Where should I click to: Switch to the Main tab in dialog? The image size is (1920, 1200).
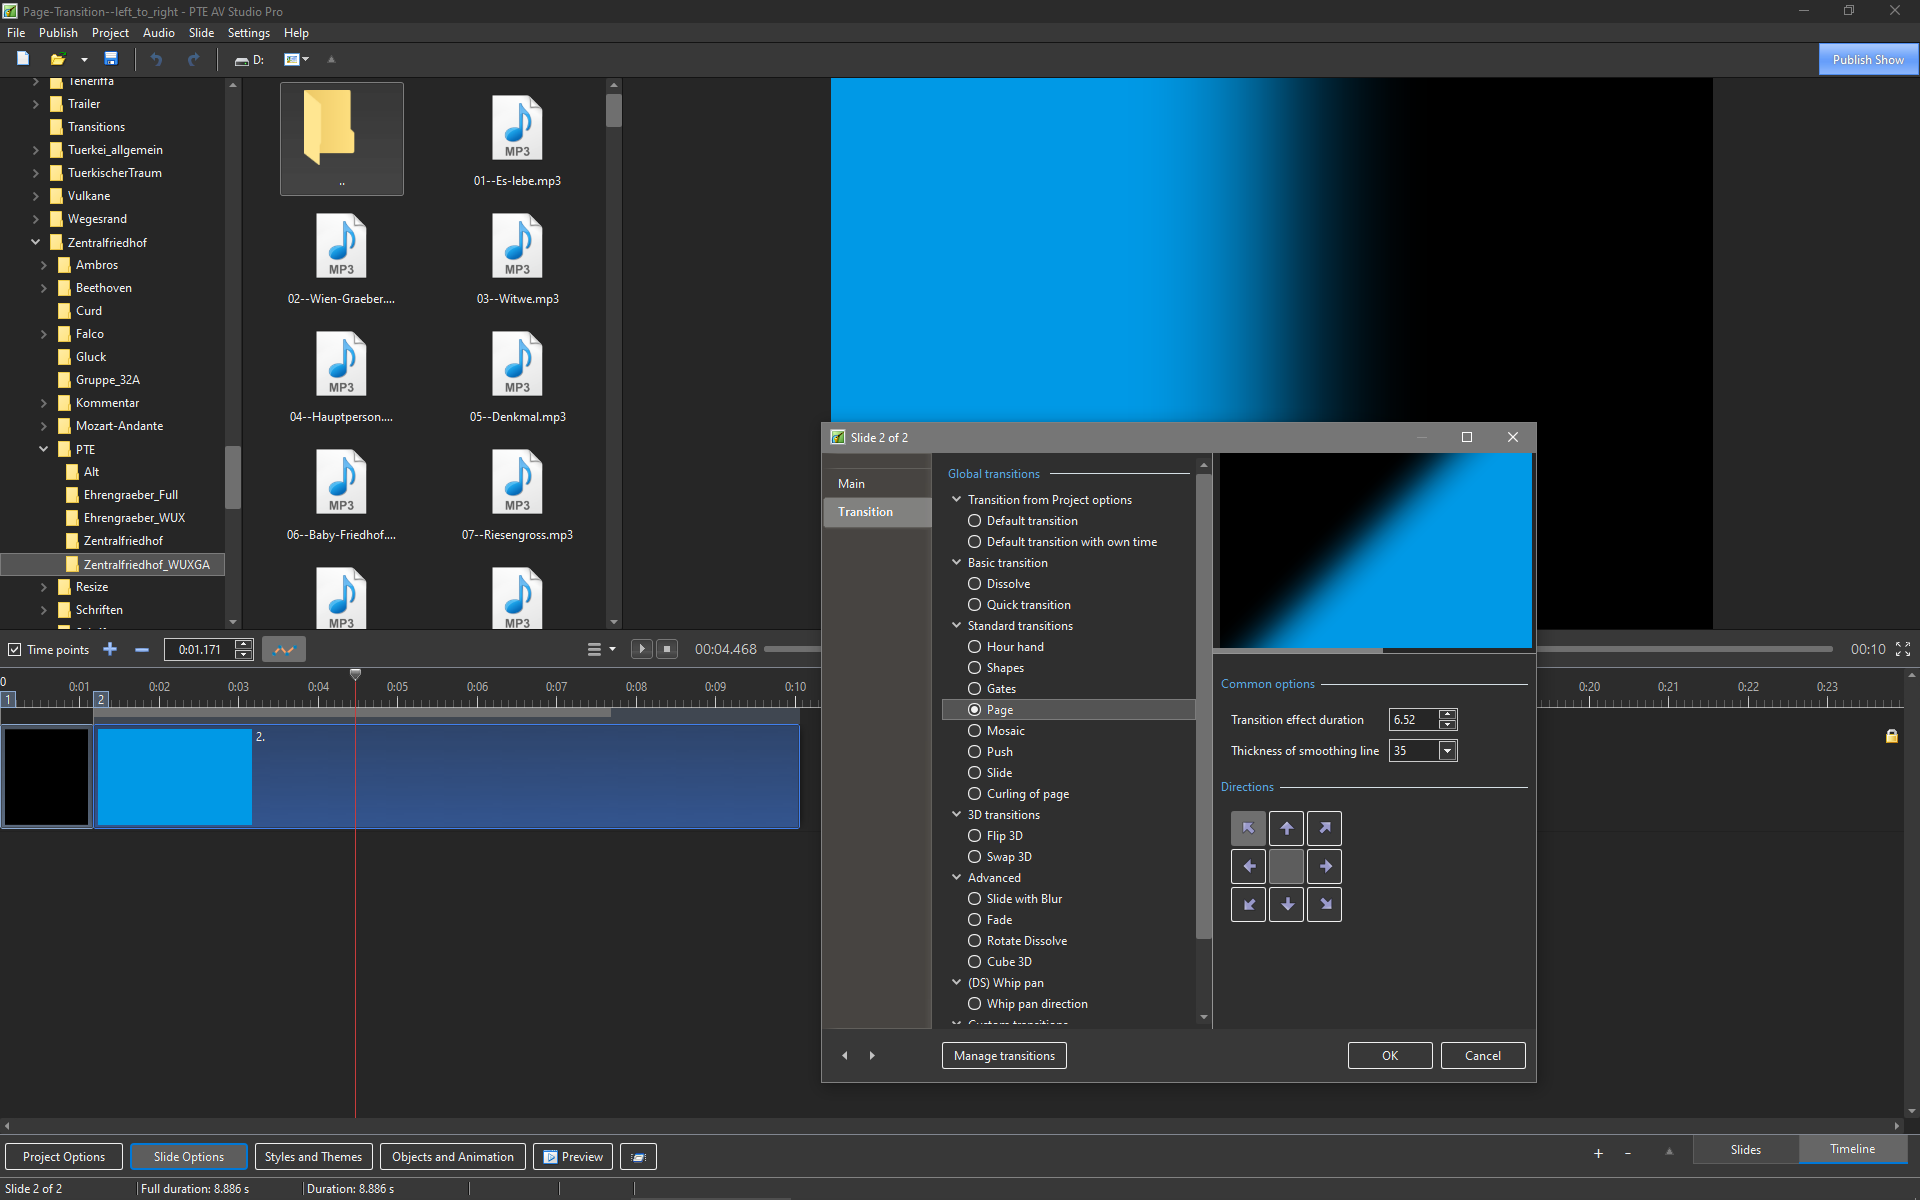tap(852, 484)
